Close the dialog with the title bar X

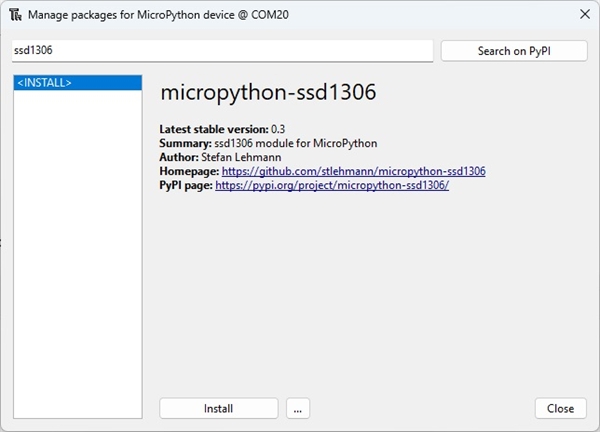coord(585,15)
